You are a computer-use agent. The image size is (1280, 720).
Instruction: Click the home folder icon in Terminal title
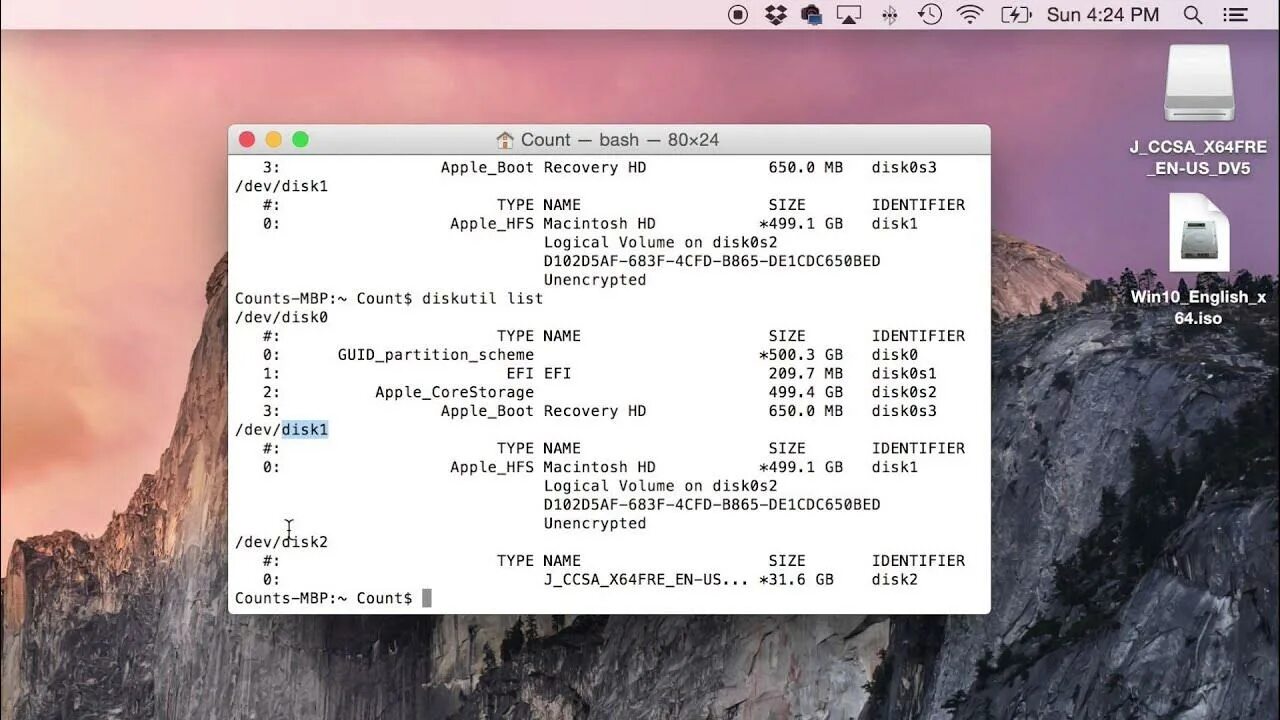click(505, 140)
